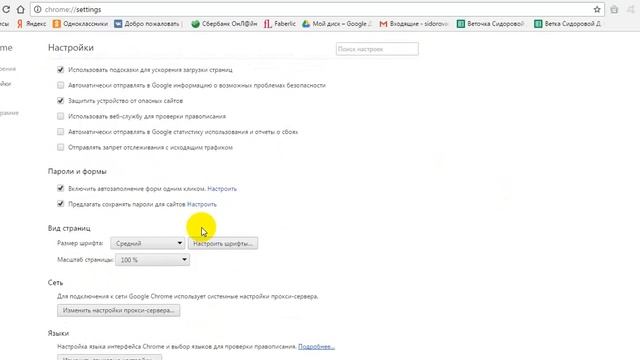Viewport: 640px width, 360px height.
Task: Open the Входящие Gmail bookmark
Action: (413, 24)
